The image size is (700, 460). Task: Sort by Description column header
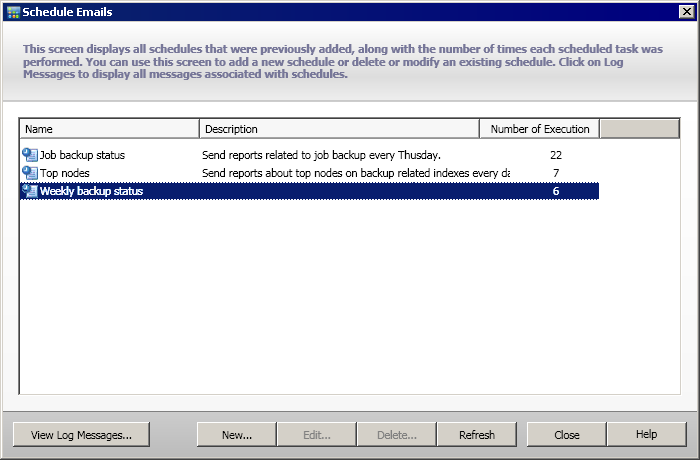click(x=339, y=129)
